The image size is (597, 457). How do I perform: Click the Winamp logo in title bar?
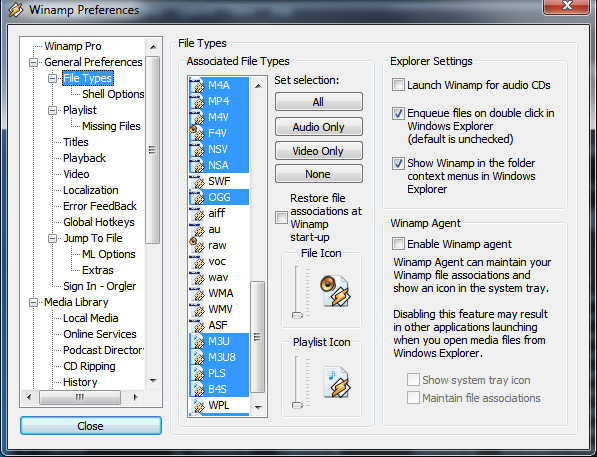click(16, 10)
